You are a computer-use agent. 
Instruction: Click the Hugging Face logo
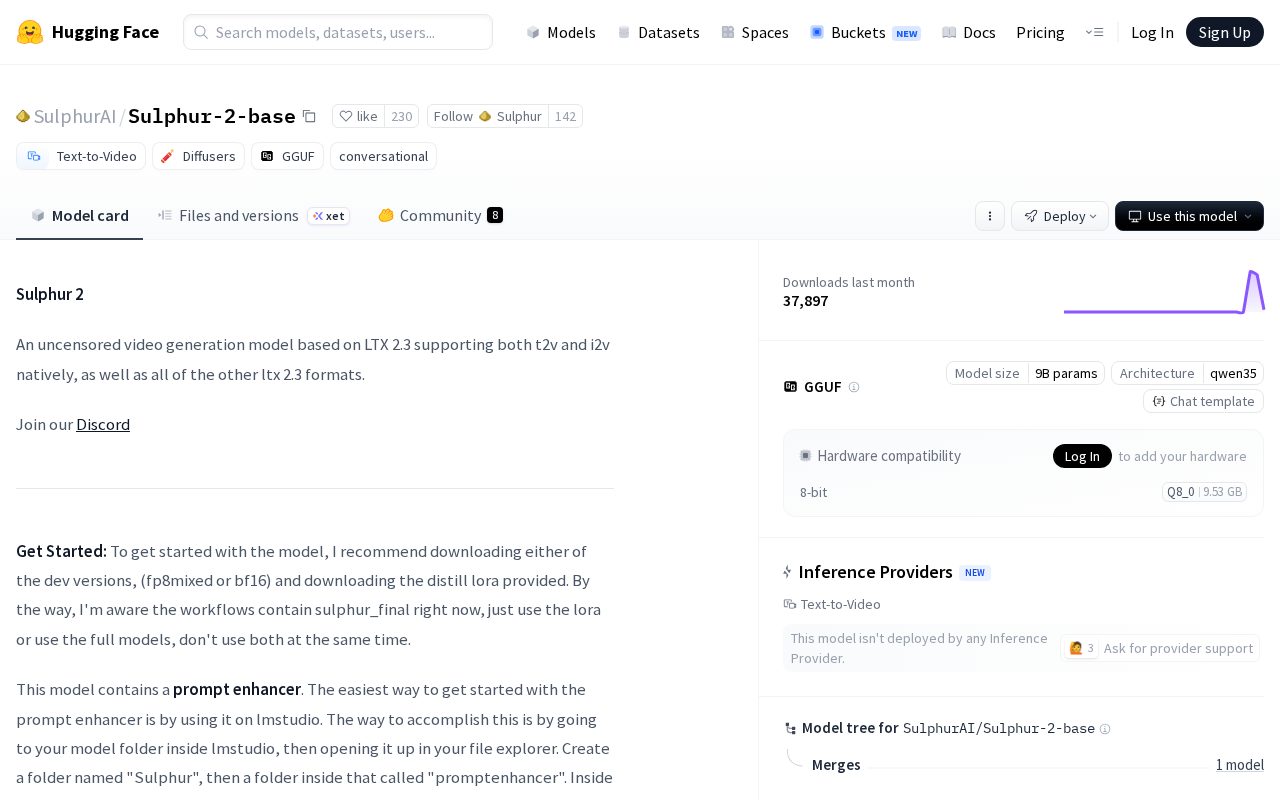(x=88, y=32)
